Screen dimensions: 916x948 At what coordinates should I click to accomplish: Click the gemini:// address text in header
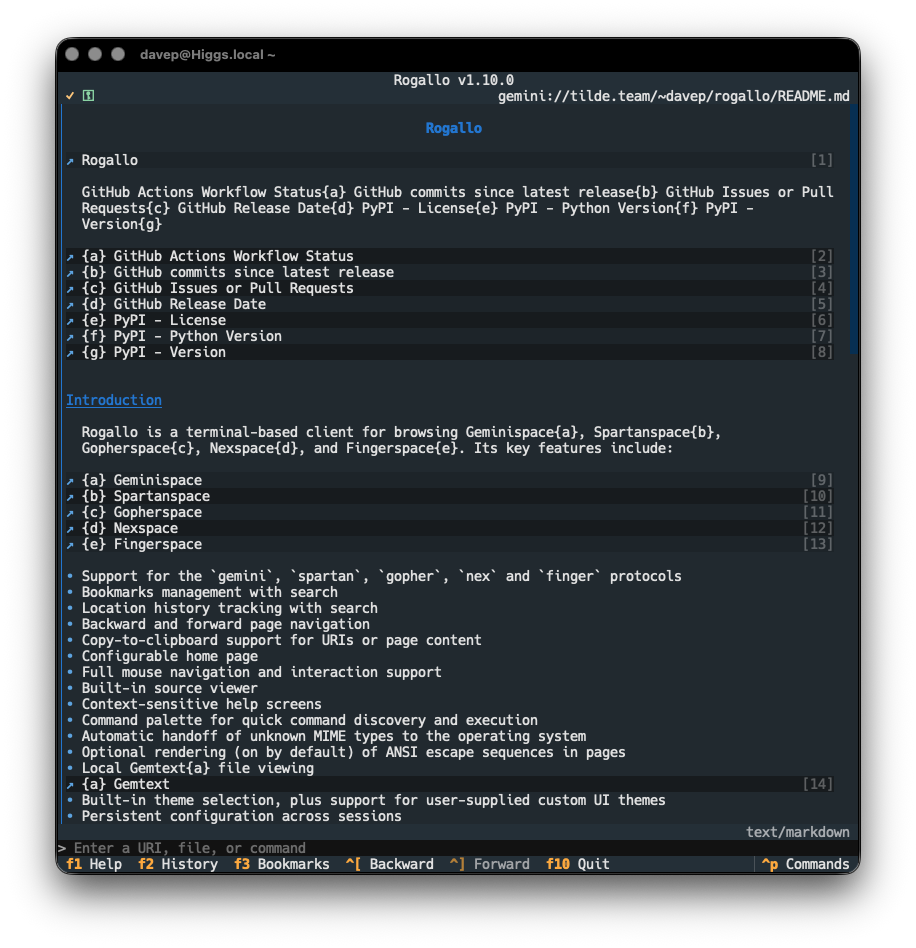point(674,96)
